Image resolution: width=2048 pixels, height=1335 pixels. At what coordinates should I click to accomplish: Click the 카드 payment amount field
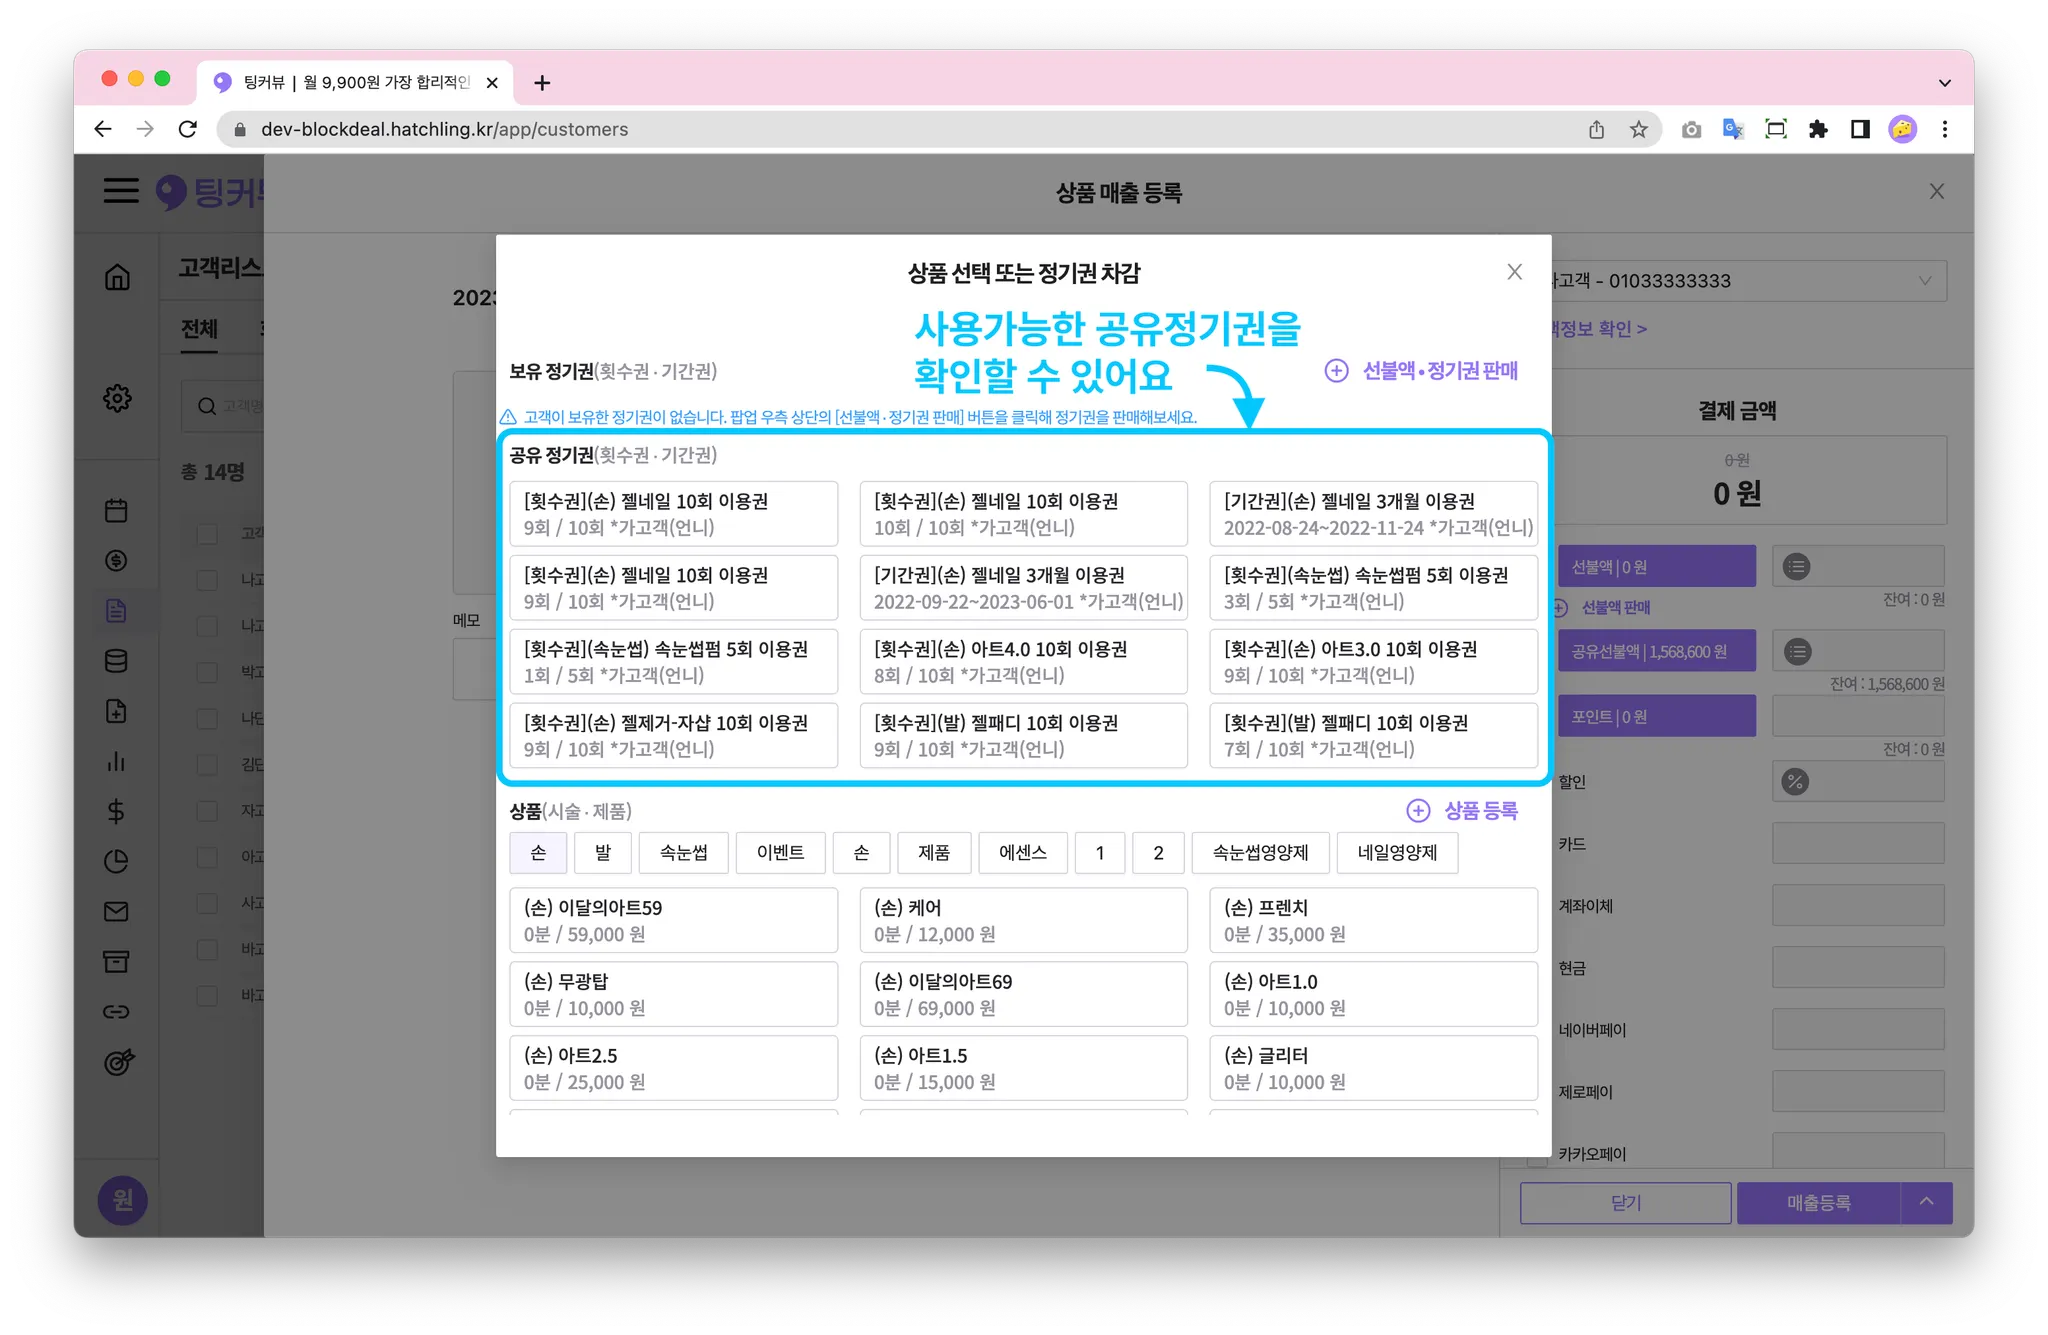[x=1857, y=844]
